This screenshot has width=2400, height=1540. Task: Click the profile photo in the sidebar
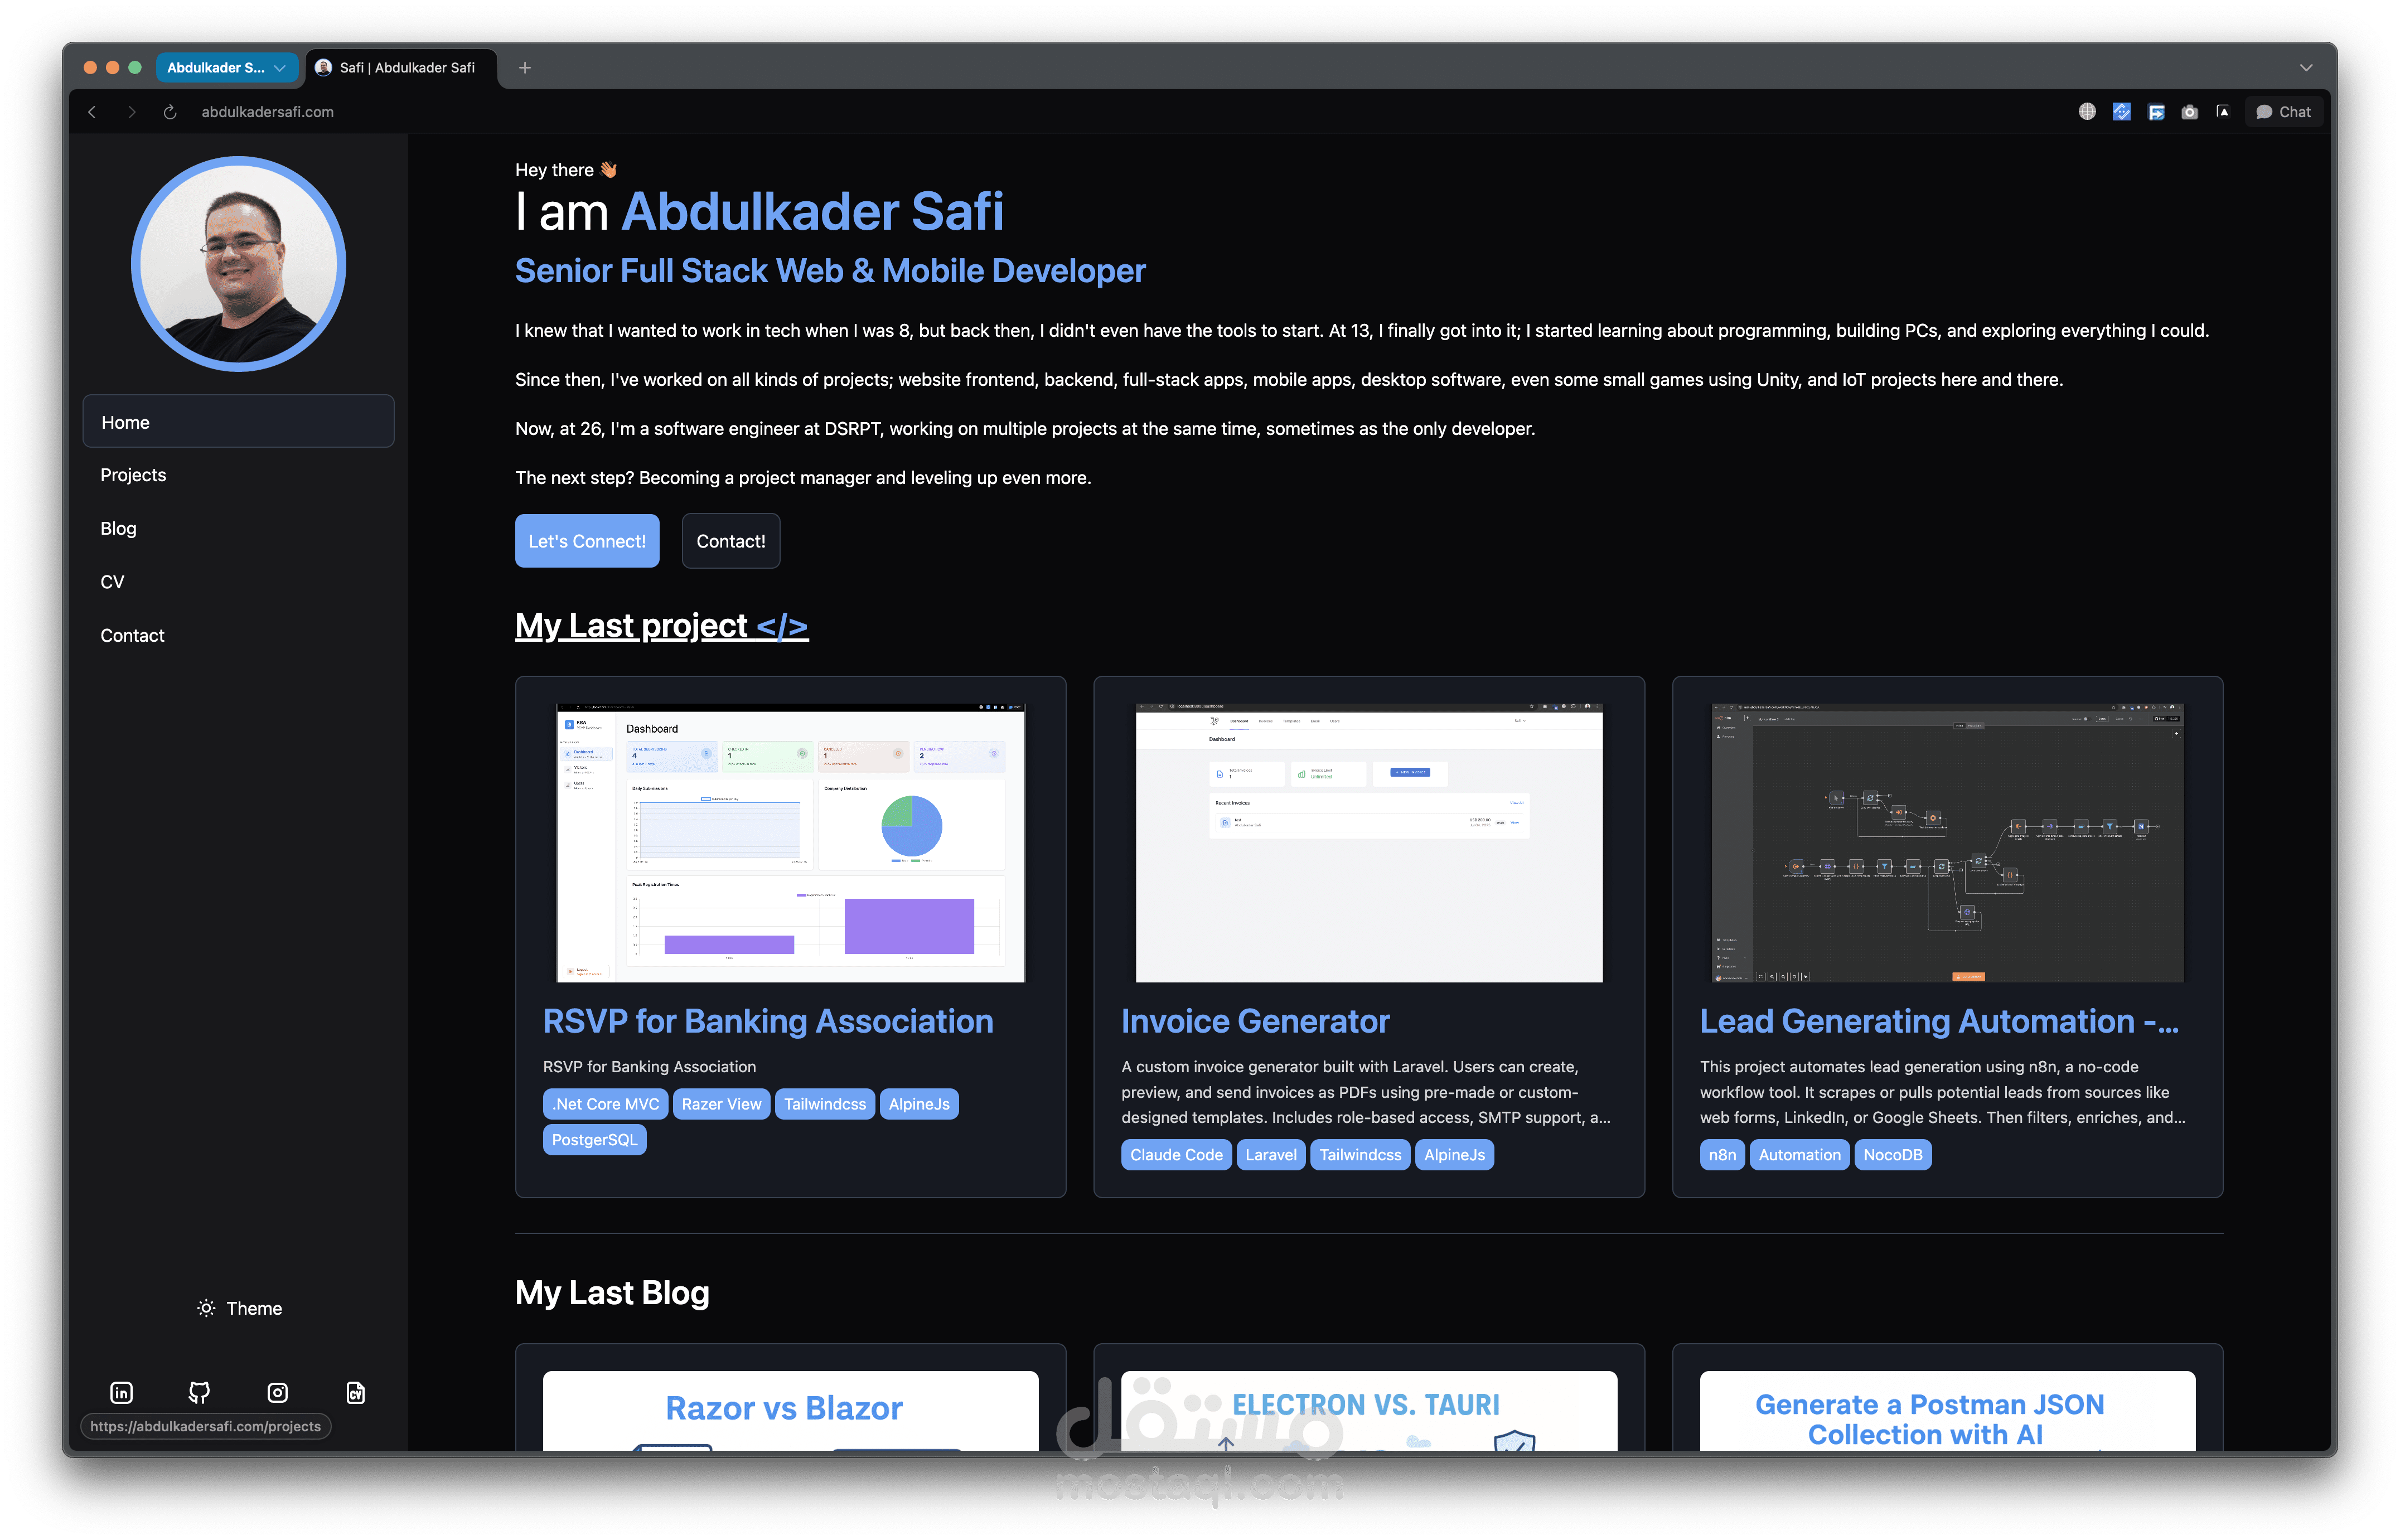[x=239, y=264]
